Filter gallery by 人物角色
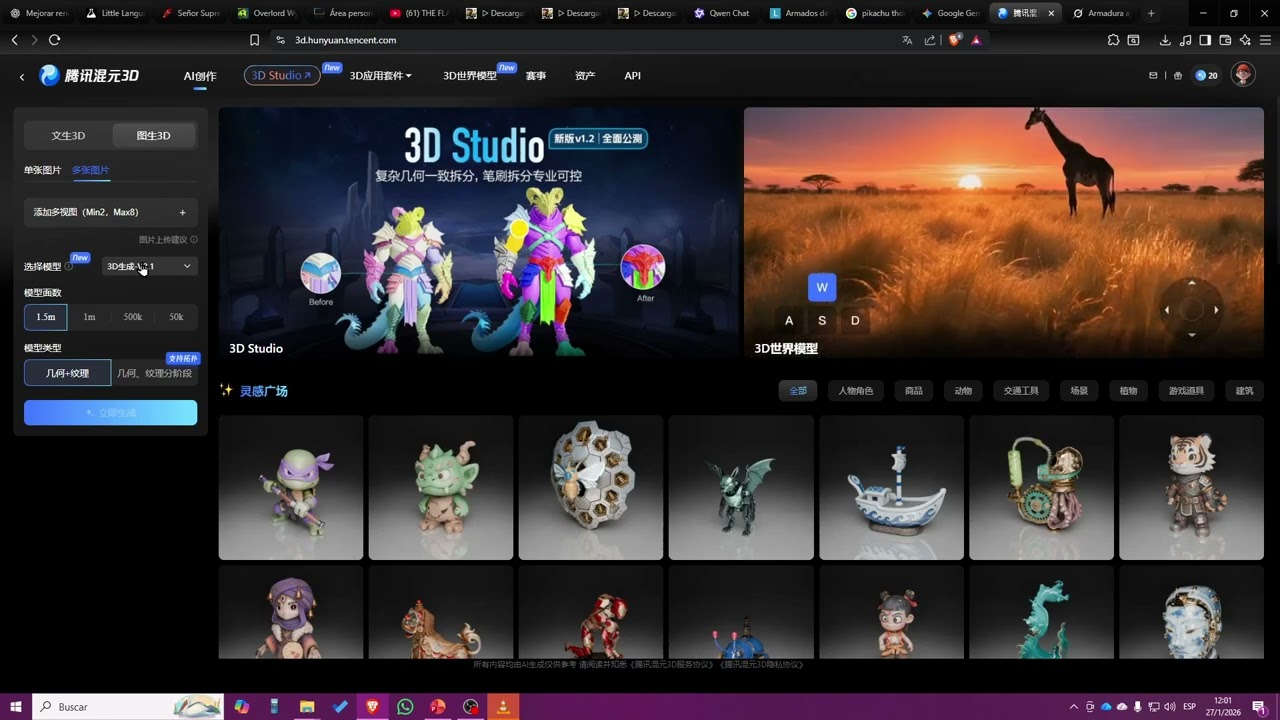Screen dimensions: 1280x720 pos(855,390)
